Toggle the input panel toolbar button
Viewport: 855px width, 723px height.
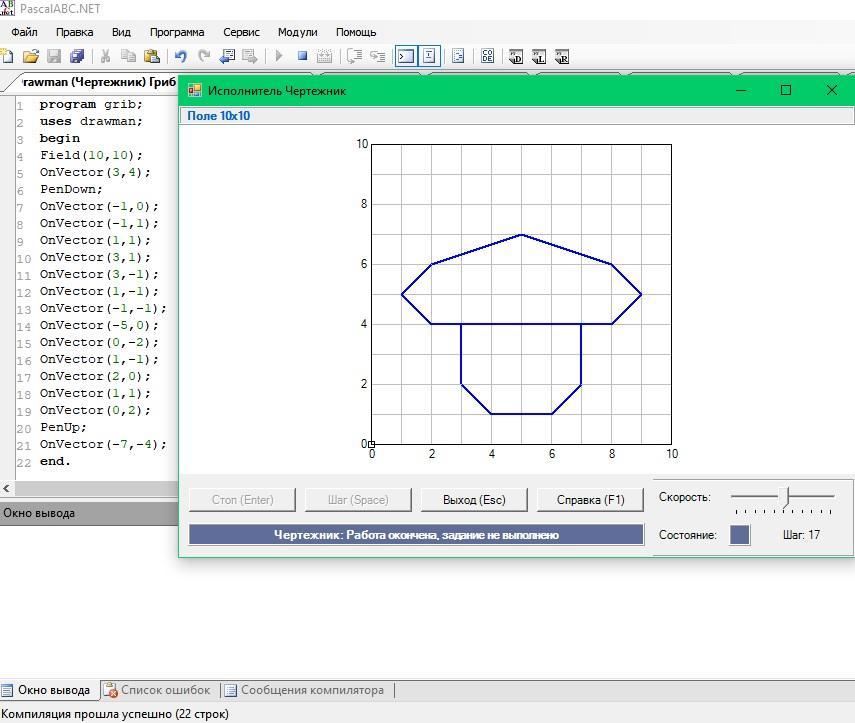[x=429, y=57]
